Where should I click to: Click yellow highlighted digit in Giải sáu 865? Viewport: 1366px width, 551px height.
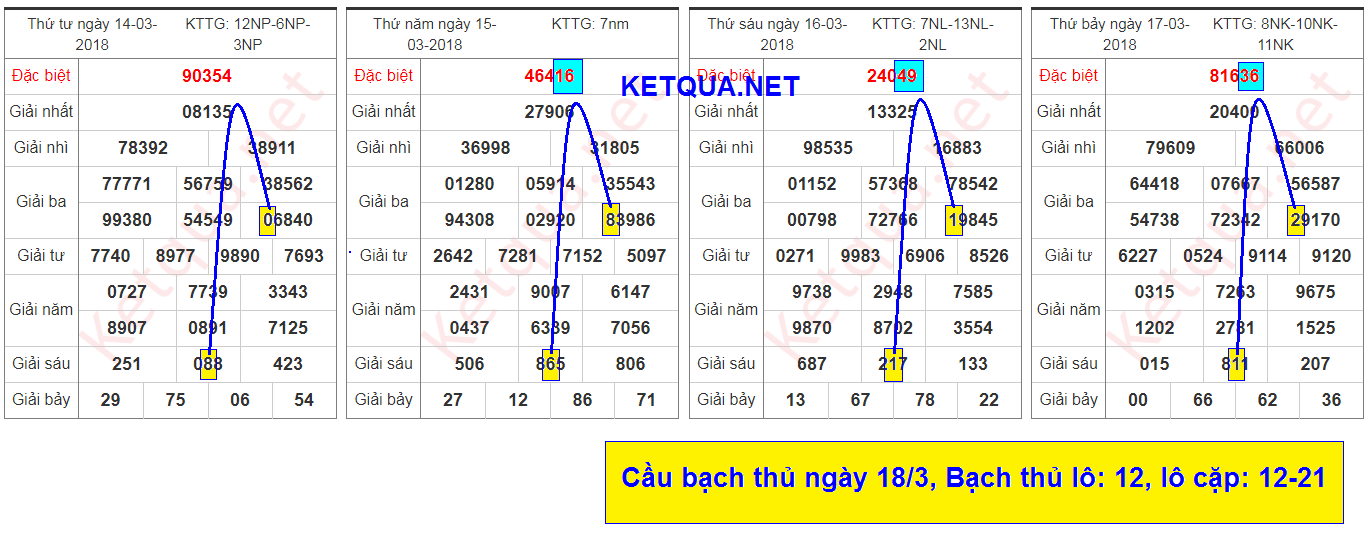tap(551, 364)
